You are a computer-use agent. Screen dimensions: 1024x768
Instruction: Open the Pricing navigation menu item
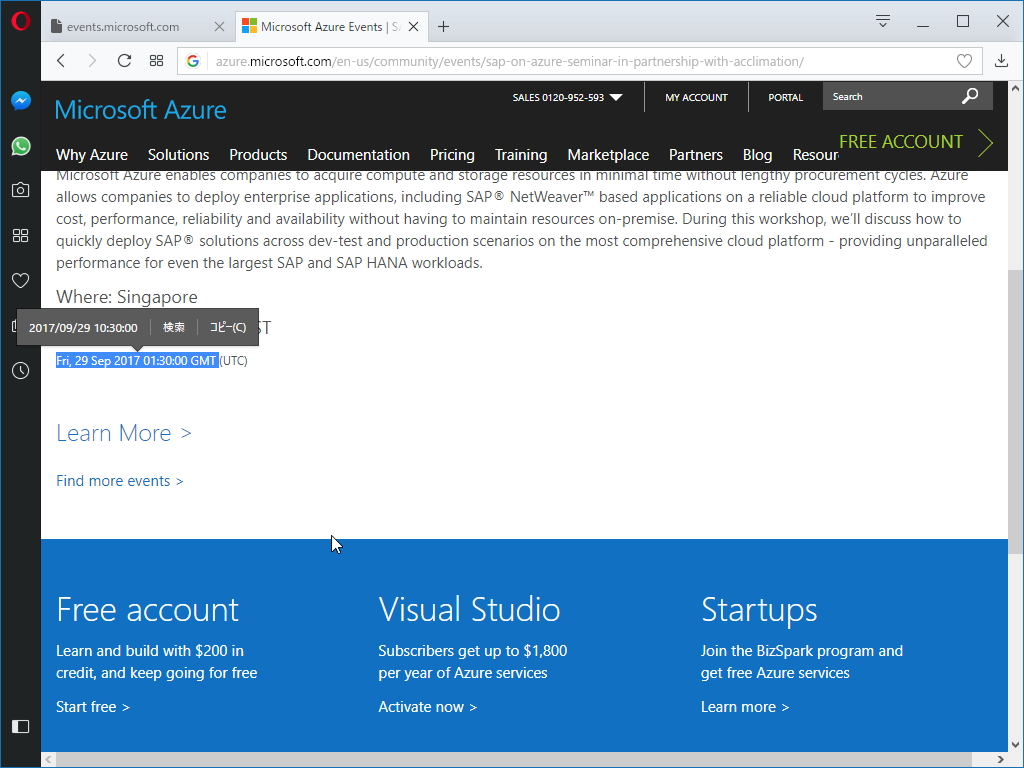click(x=452, y=154)
